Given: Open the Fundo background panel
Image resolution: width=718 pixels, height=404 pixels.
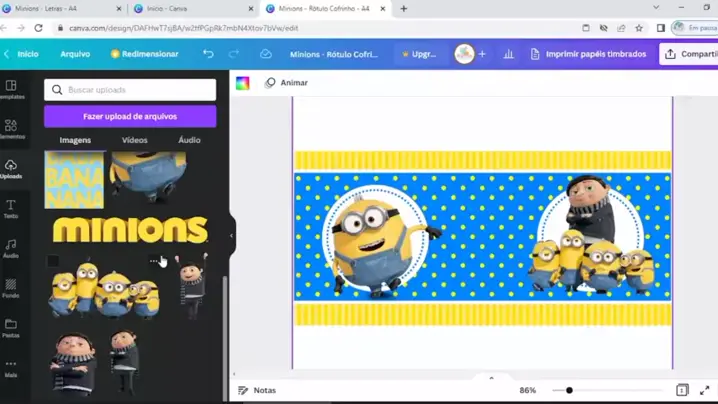Looking at the screenshot, I should click(x=11, y=288).
